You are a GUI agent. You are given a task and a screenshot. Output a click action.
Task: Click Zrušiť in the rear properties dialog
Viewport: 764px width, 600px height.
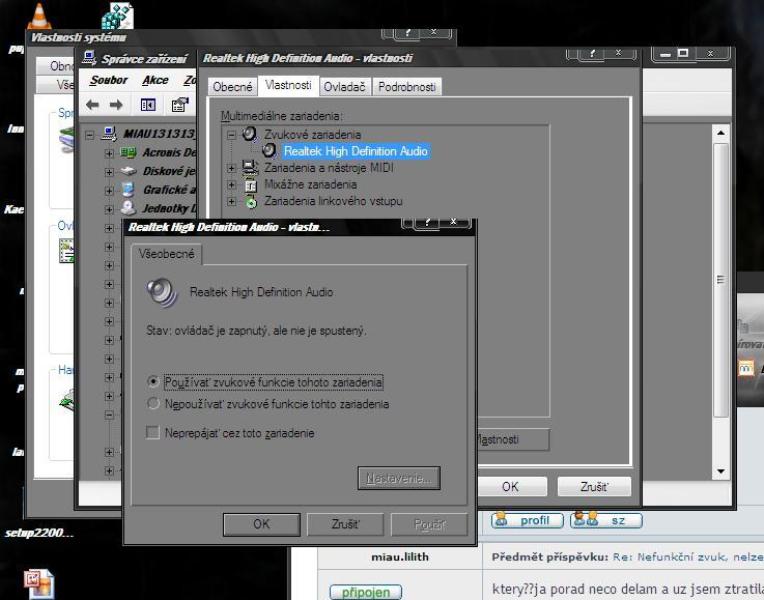coord(594,486)
